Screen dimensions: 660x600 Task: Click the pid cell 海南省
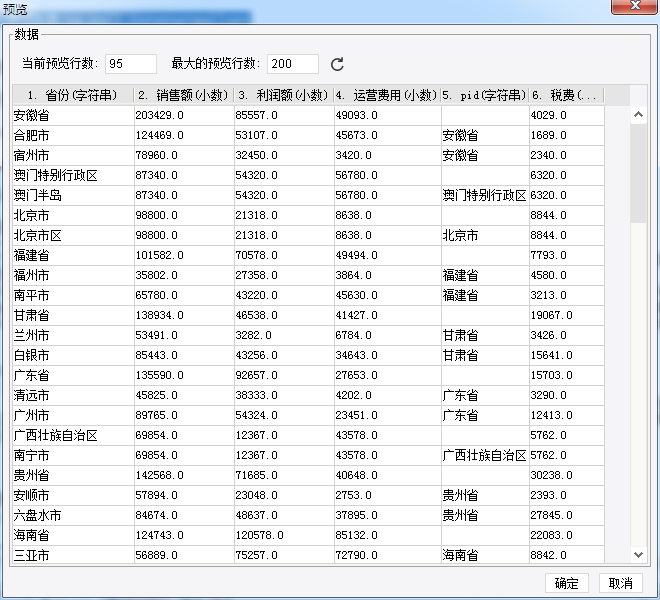click(x=485, y=555)
